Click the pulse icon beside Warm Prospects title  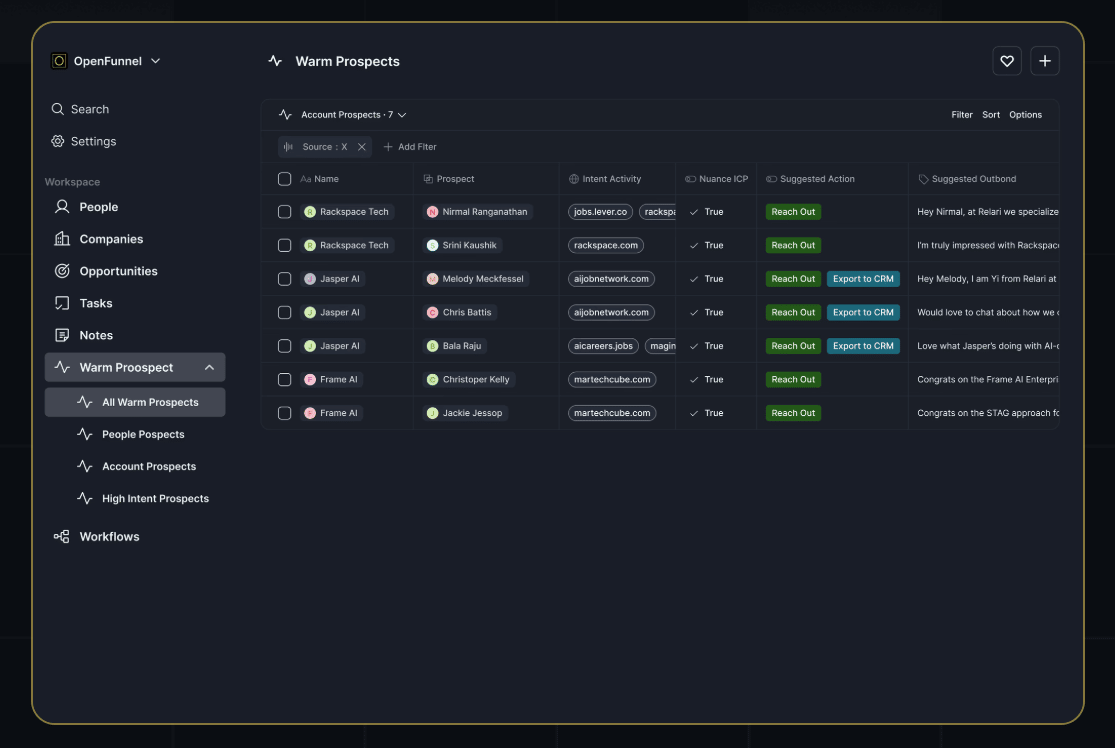tap(275, 61)
